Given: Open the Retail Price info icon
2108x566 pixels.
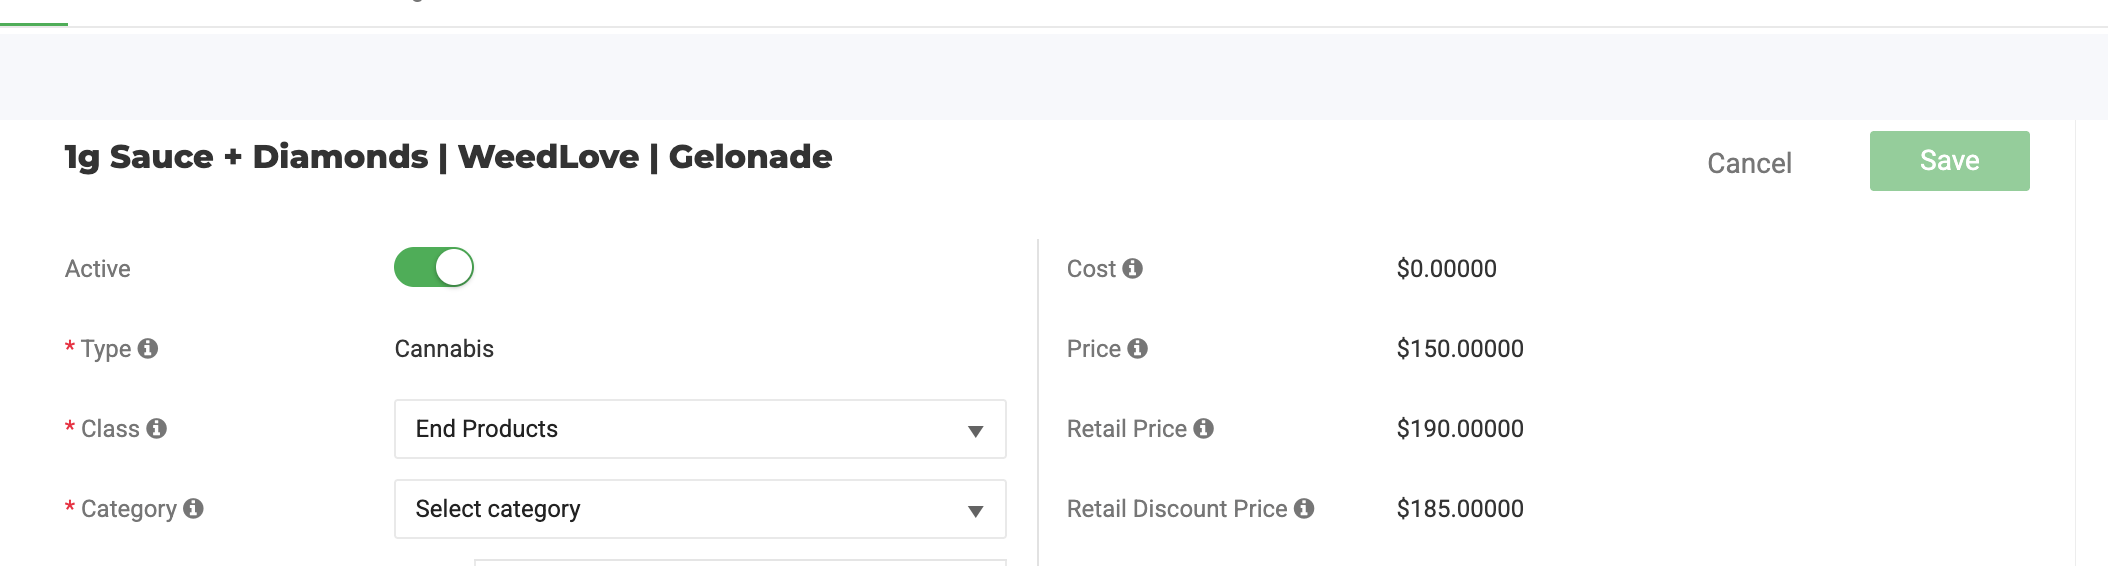Looking at the screenshot, I should [1204, 428].
